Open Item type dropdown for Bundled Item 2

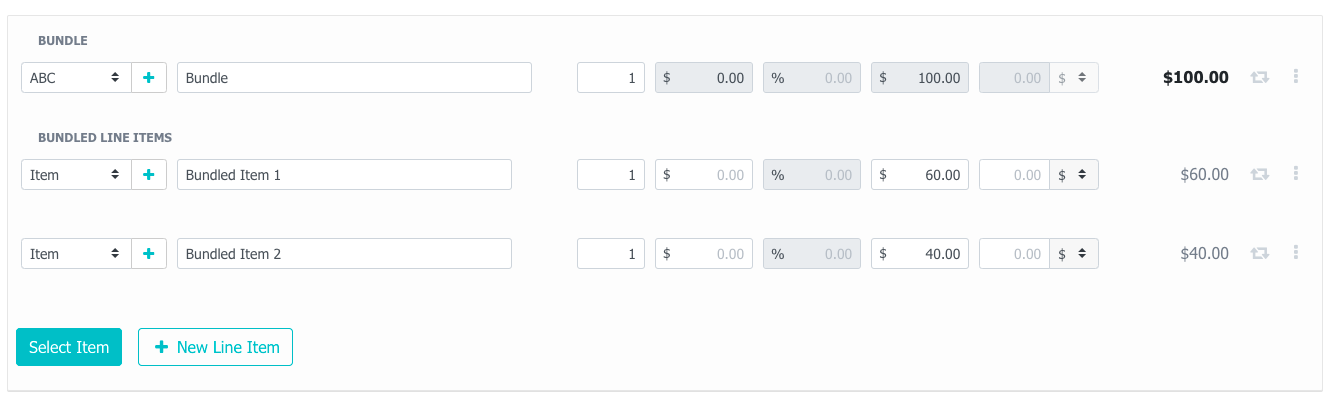pos(77,254)
